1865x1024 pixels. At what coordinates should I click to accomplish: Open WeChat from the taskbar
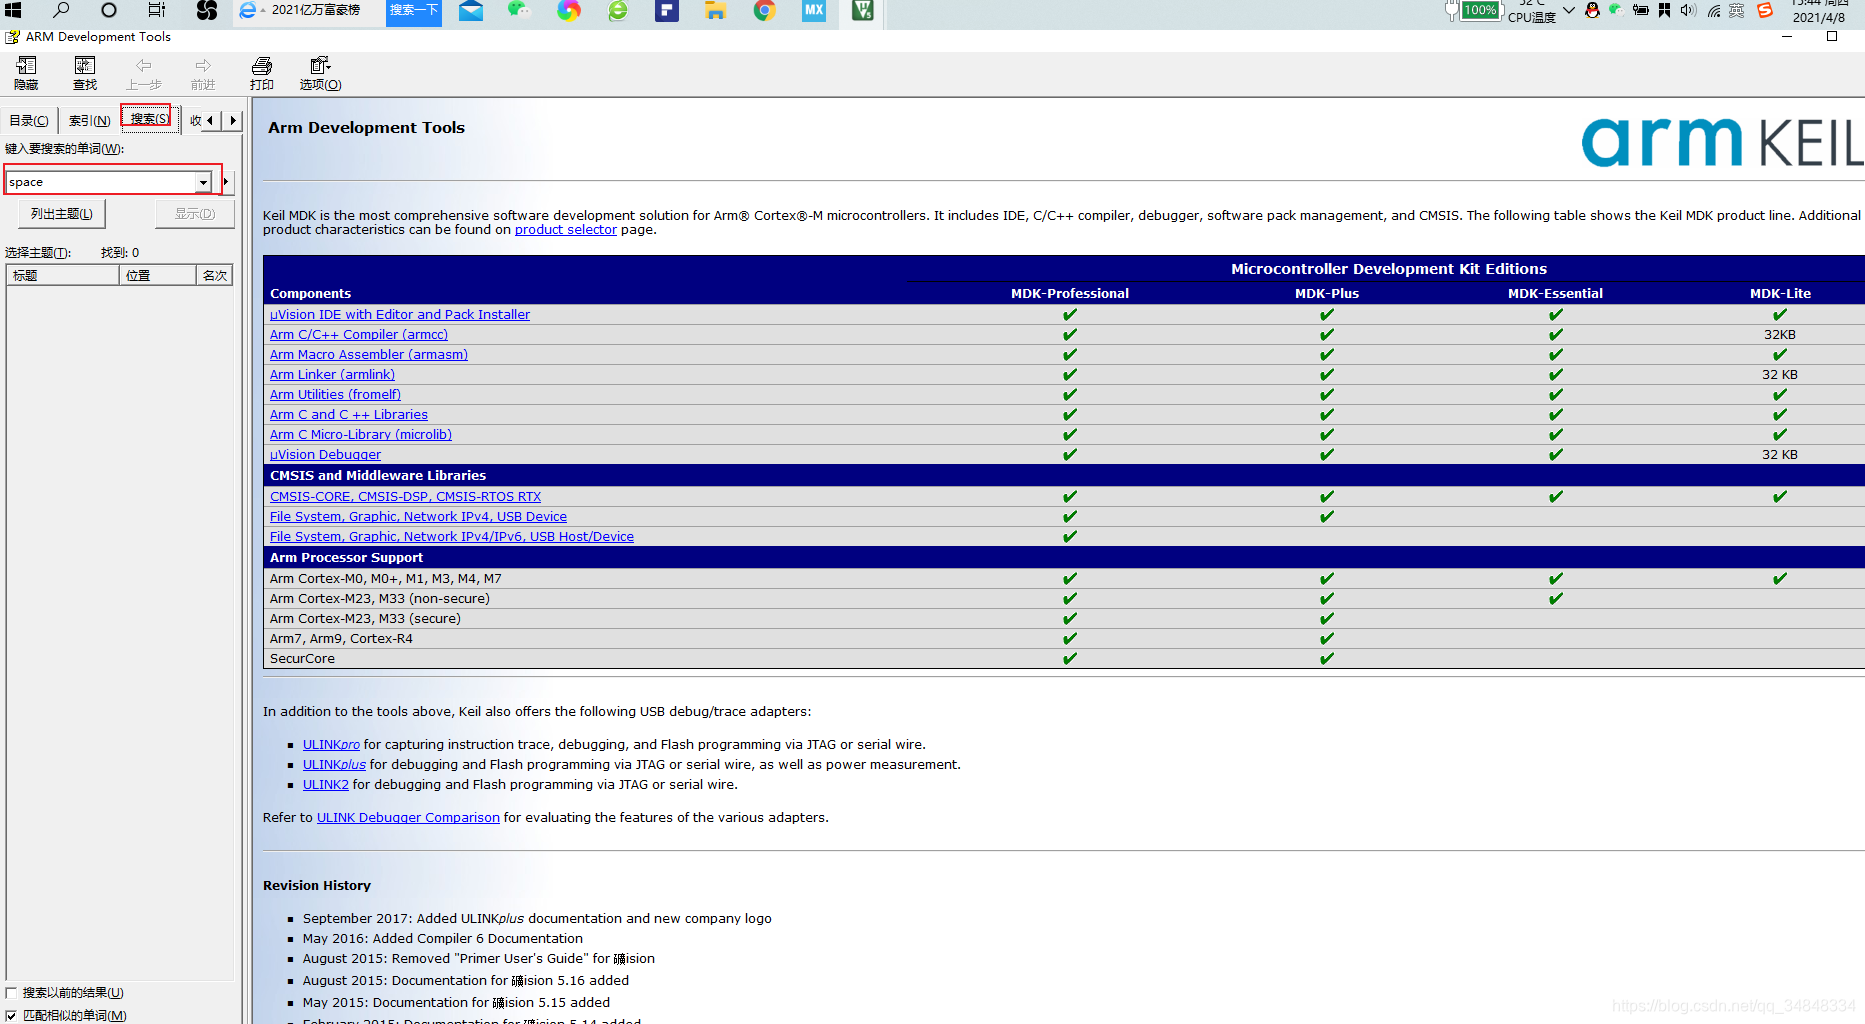[519, 10]
